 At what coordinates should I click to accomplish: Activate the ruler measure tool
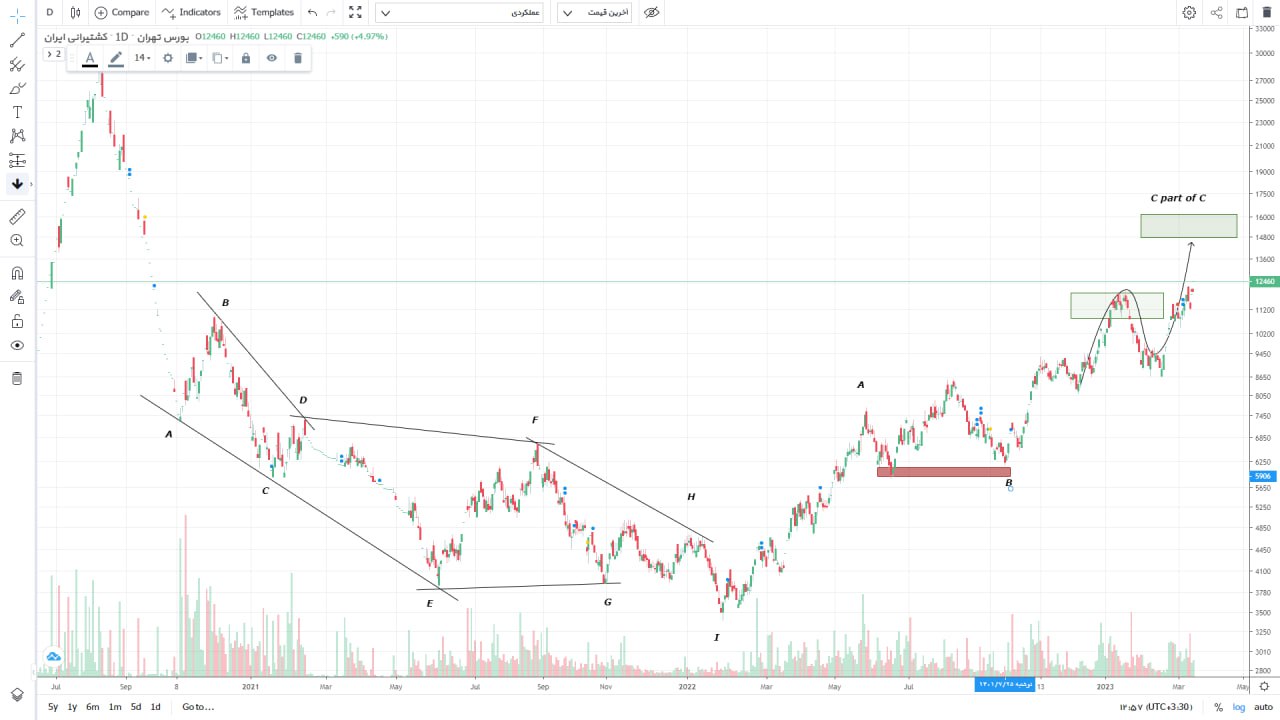click(x=17, y=216)
